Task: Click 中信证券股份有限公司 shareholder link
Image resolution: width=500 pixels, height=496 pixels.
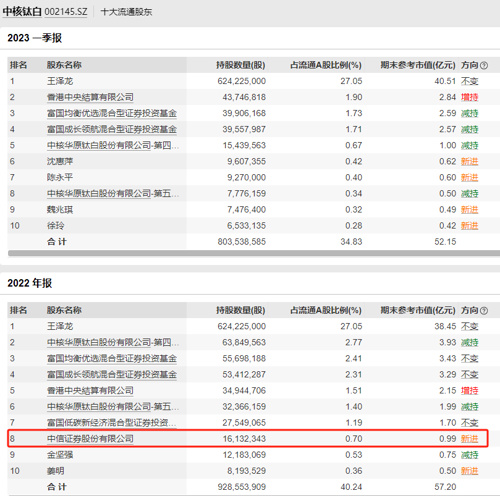Action: pyautogui.click(x=90, y=438)
